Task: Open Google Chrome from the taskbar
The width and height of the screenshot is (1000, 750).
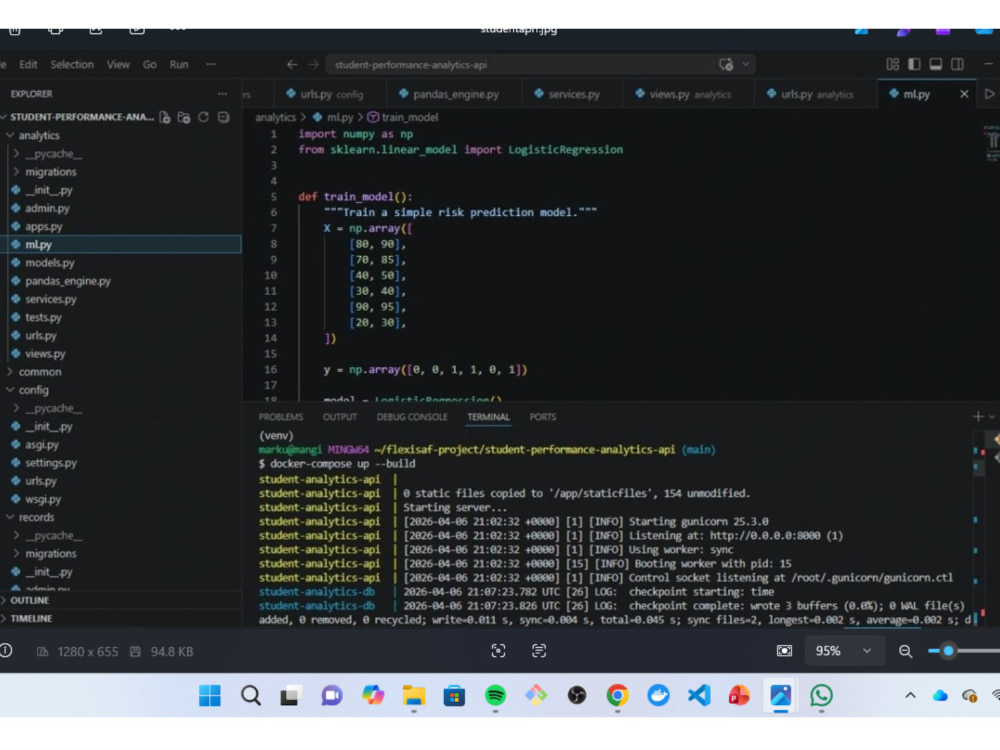Action: point(617,695)
